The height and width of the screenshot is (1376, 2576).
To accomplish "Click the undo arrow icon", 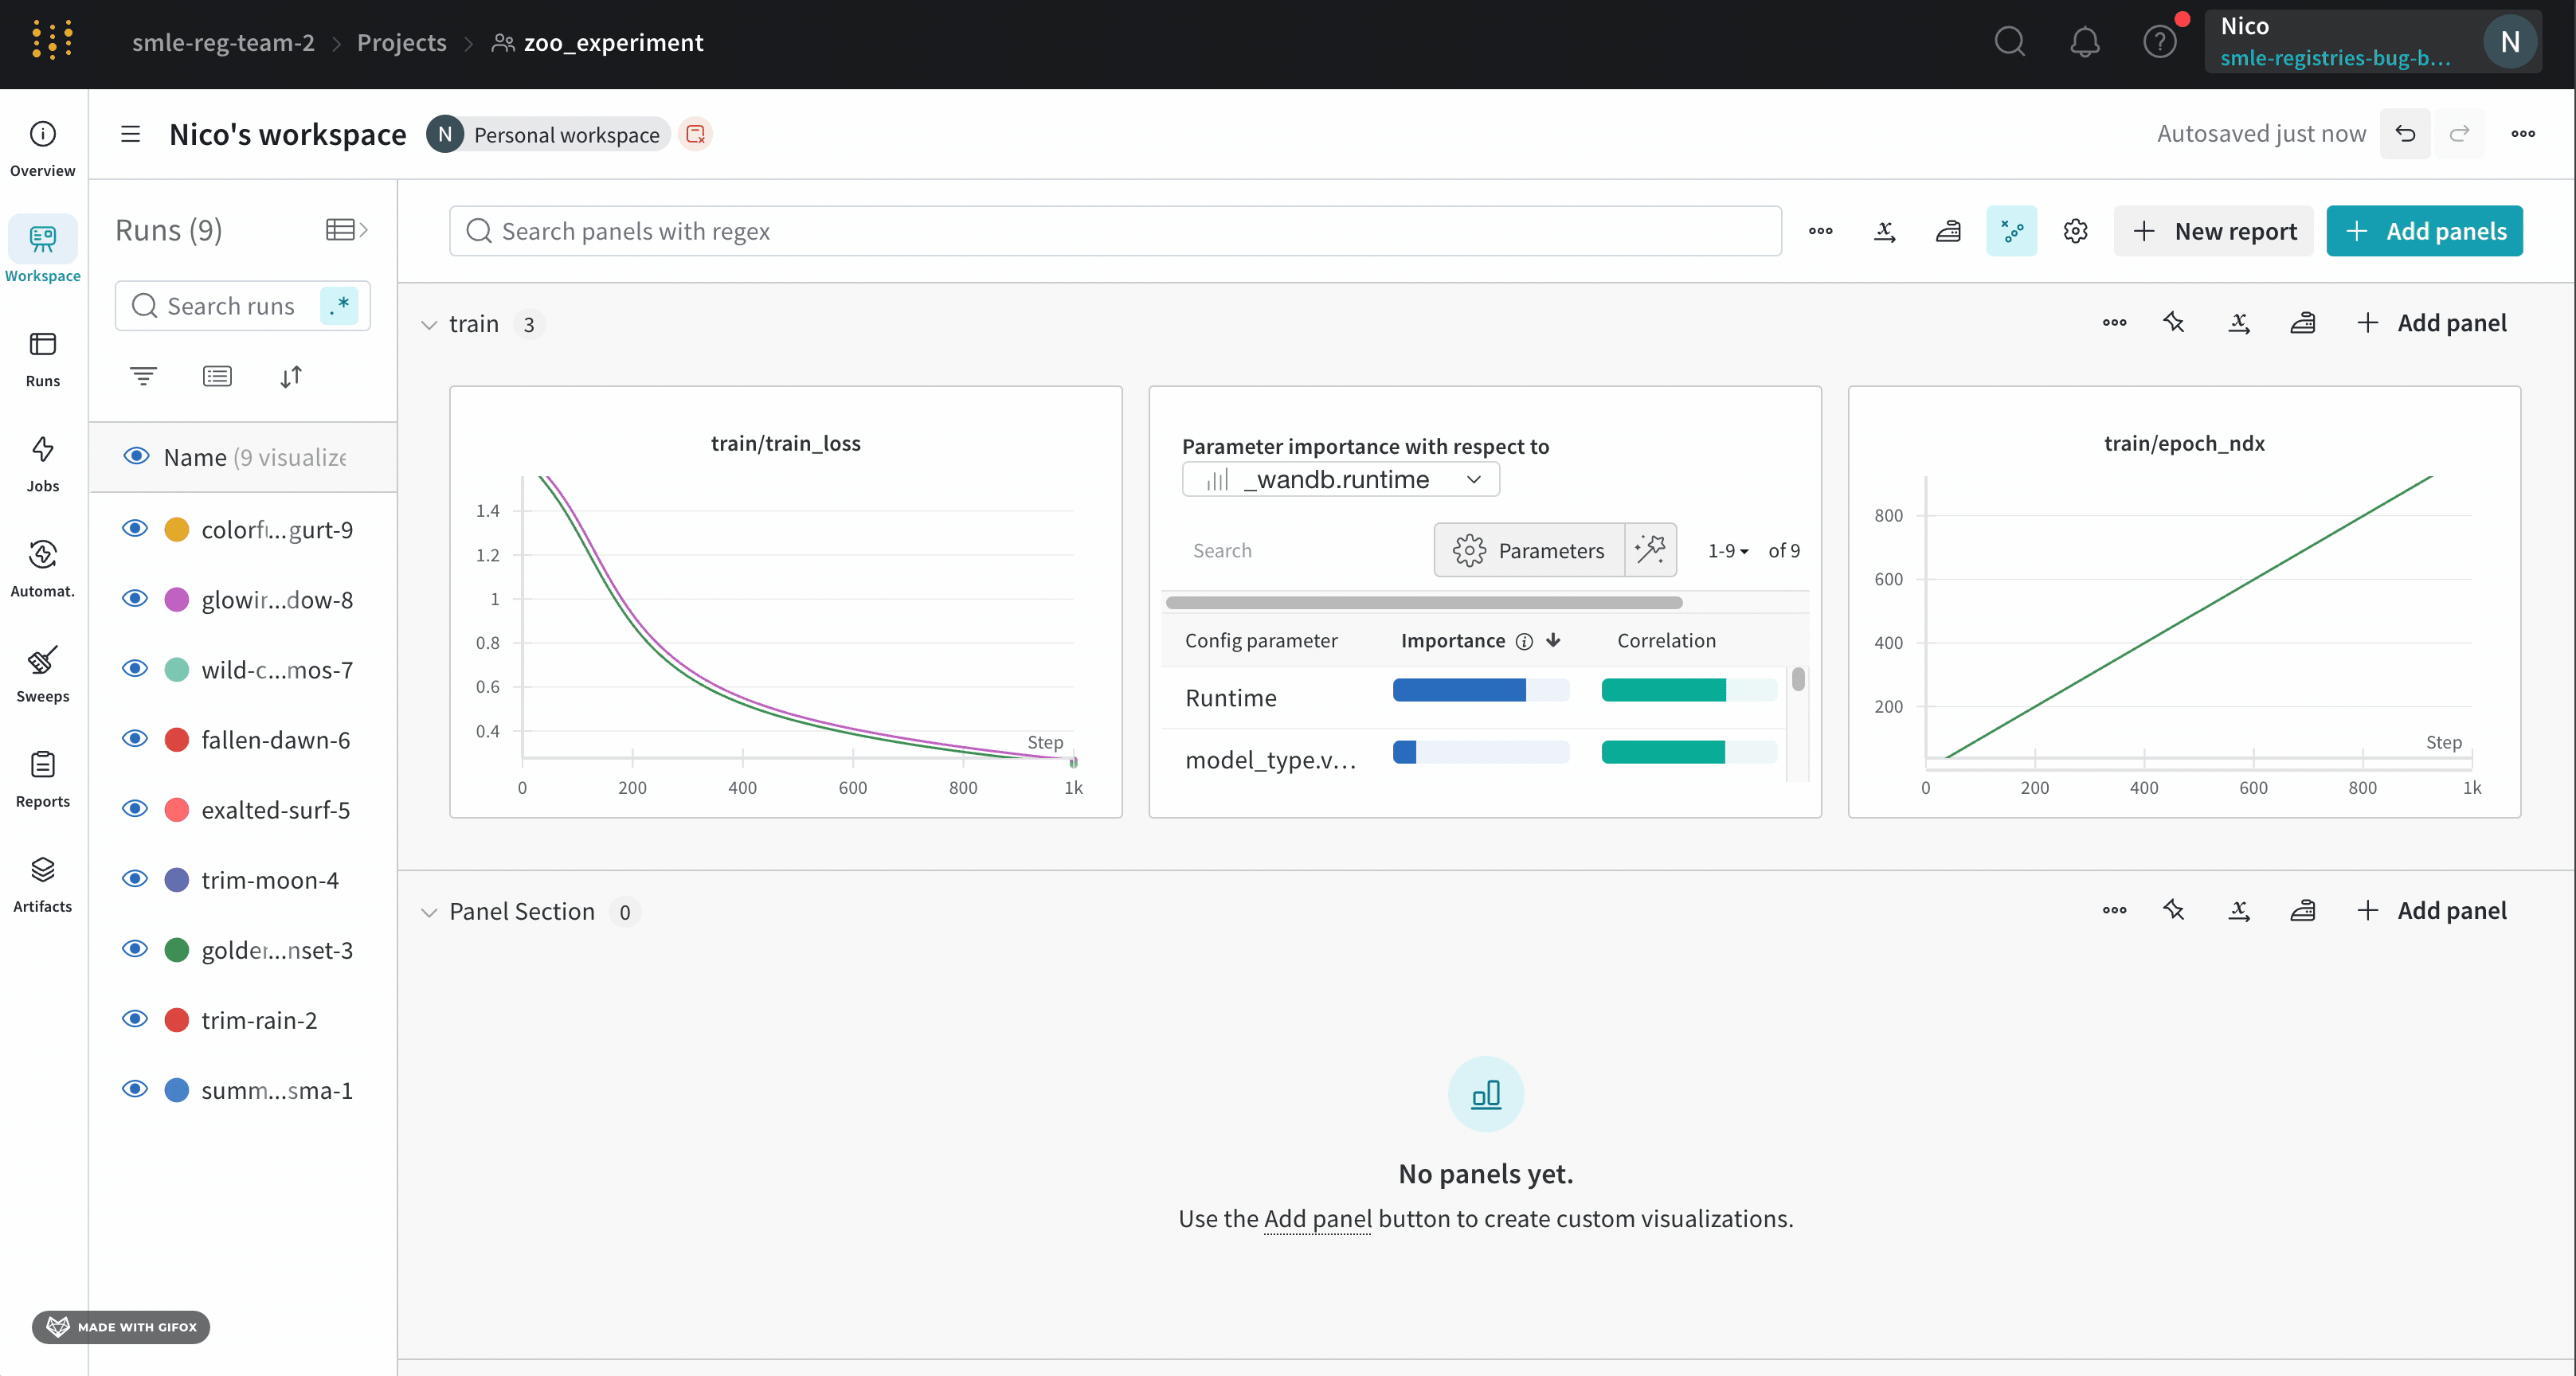I will (2405, 133).
